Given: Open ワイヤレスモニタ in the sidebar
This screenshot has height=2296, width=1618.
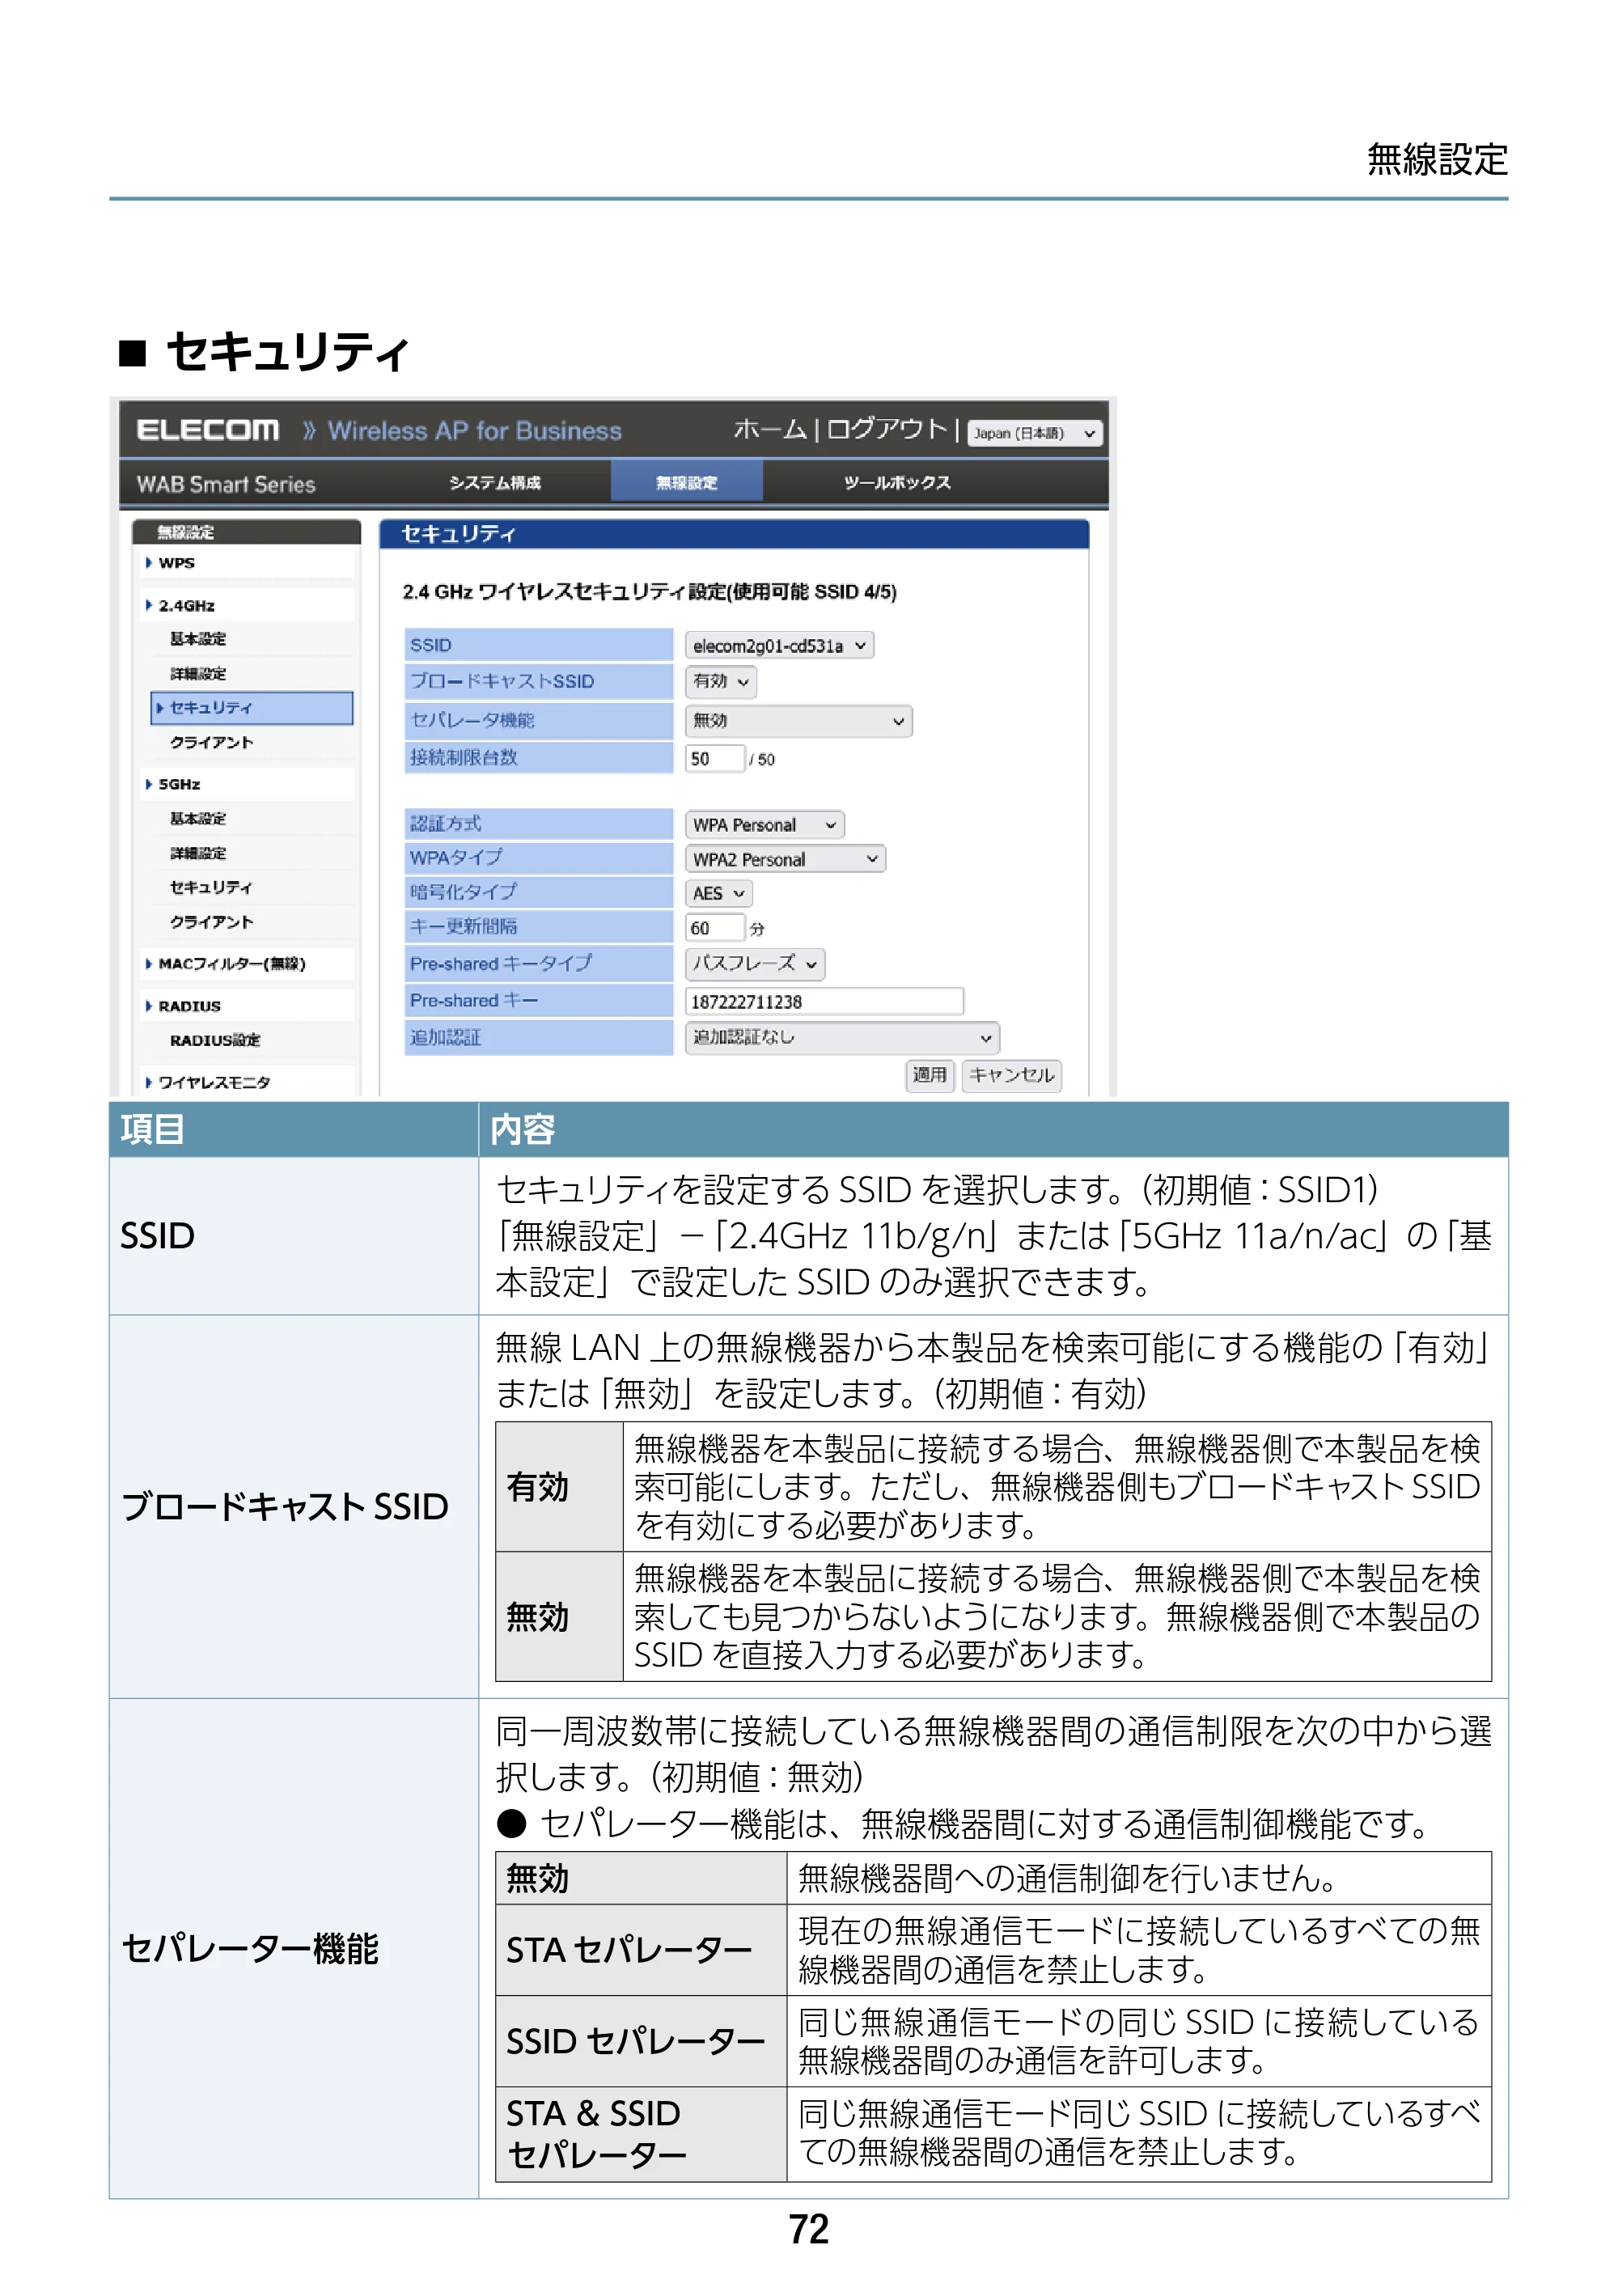Looking at the screenshot, I should (213, 1083).
